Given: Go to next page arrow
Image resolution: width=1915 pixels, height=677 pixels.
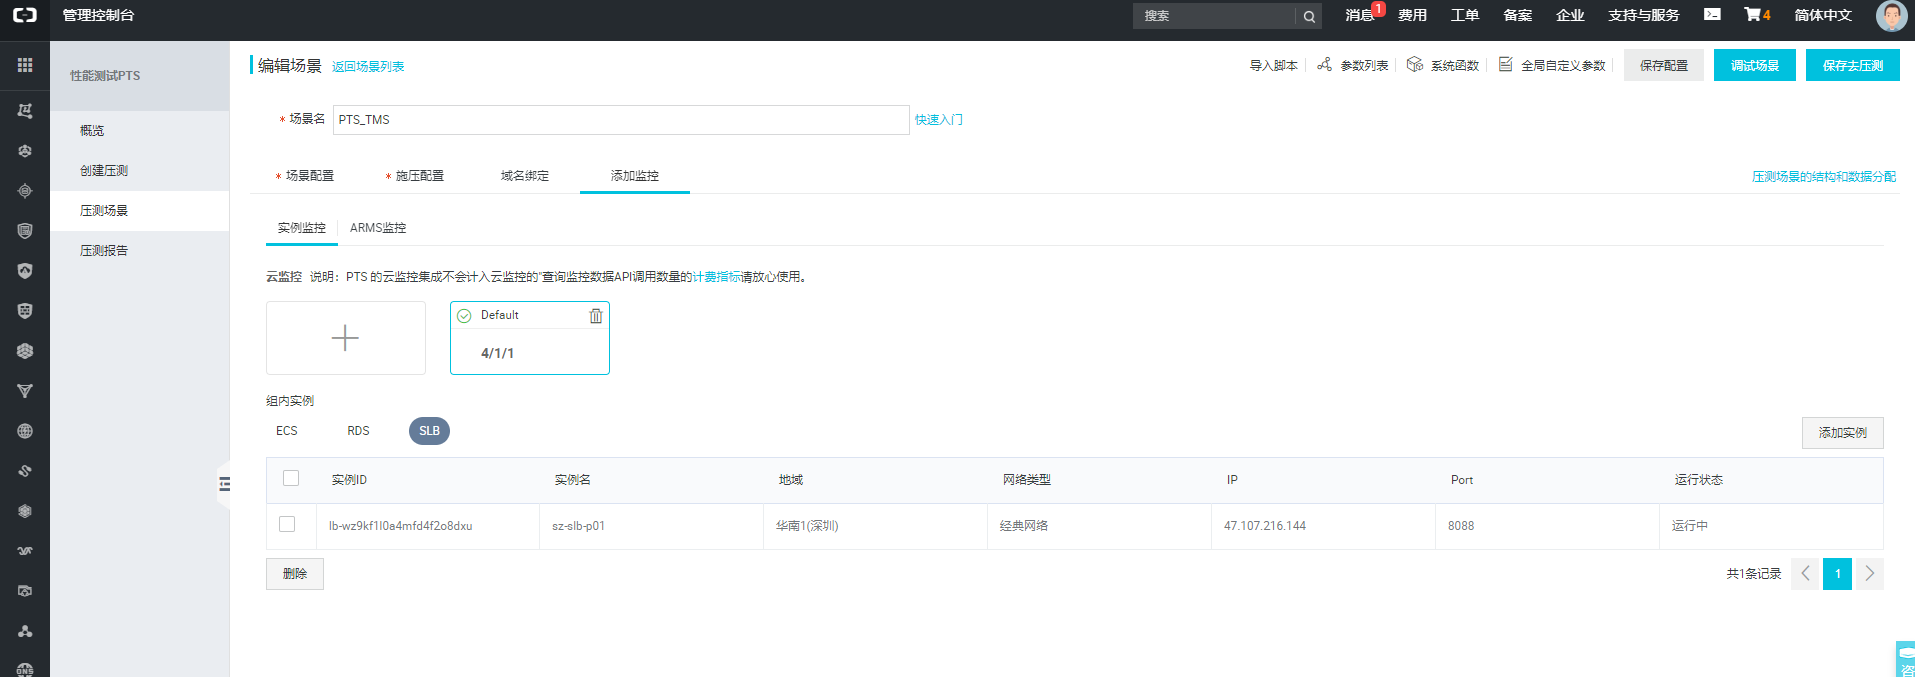Looking at the screenshot, I should coord(1869,574).
